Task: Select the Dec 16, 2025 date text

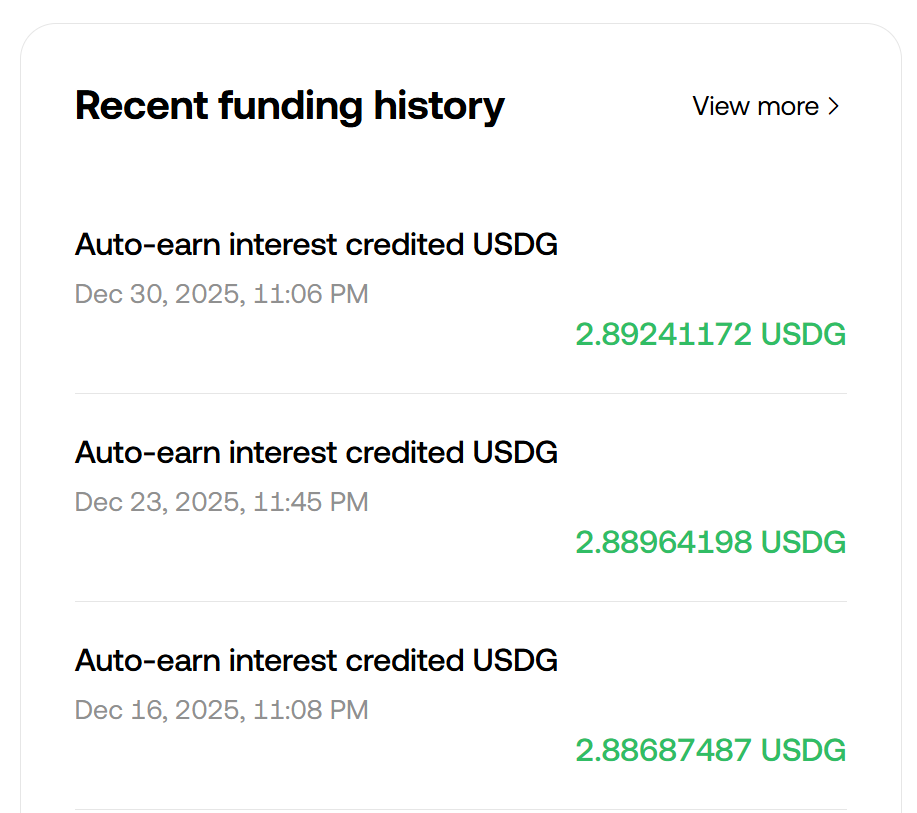Action: tap(156, 710)
